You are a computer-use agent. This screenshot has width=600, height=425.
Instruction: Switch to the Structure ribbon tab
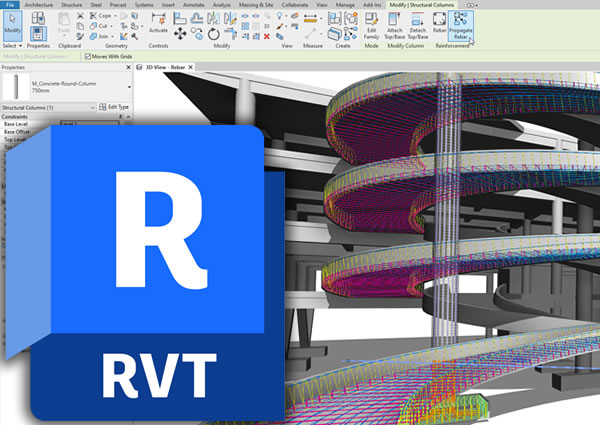click(x=72, y=5)
